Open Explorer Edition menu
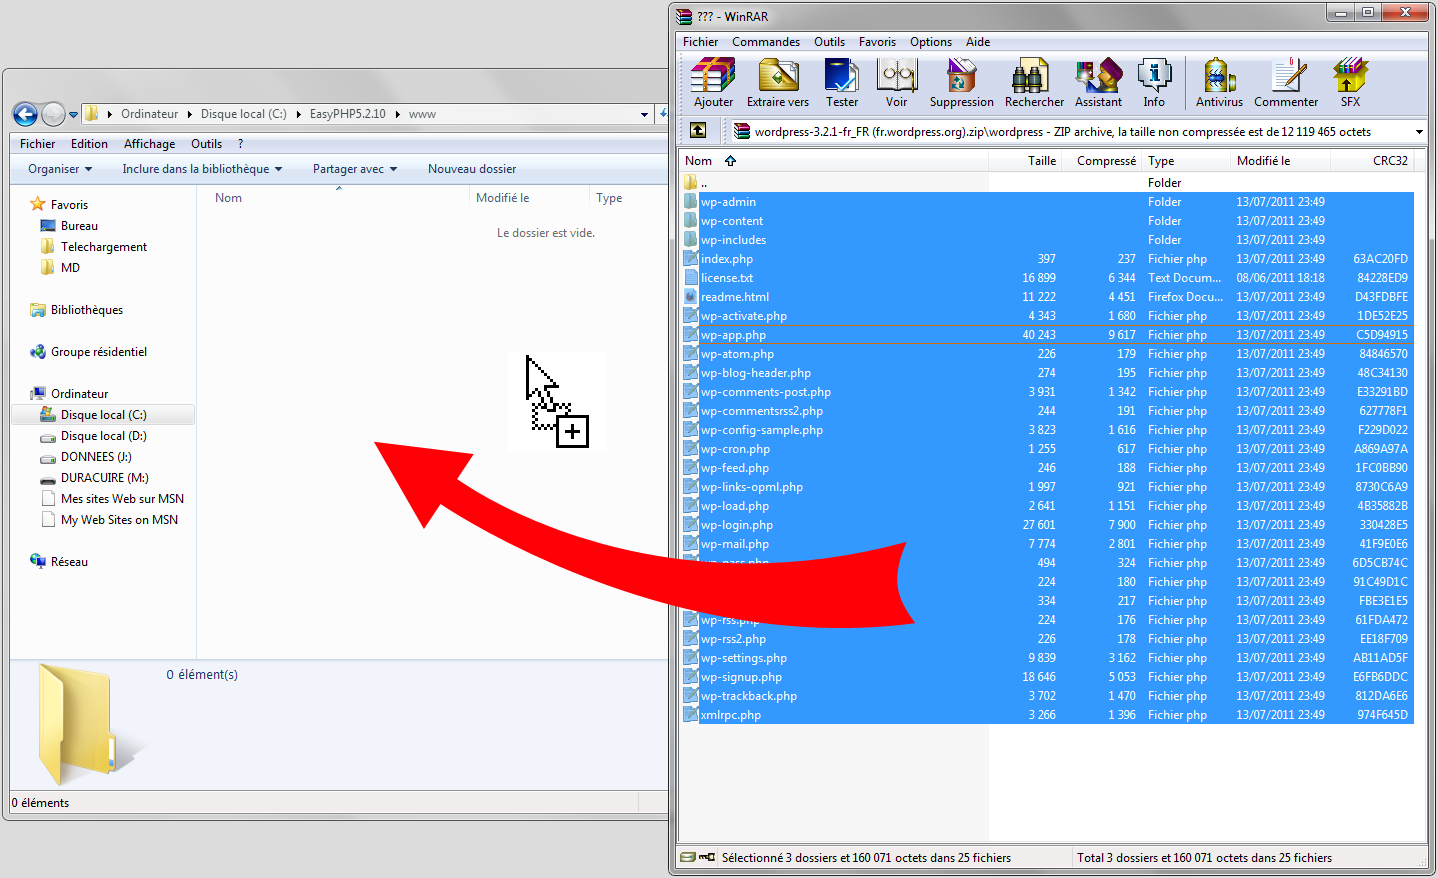 [x=89, y=144]
